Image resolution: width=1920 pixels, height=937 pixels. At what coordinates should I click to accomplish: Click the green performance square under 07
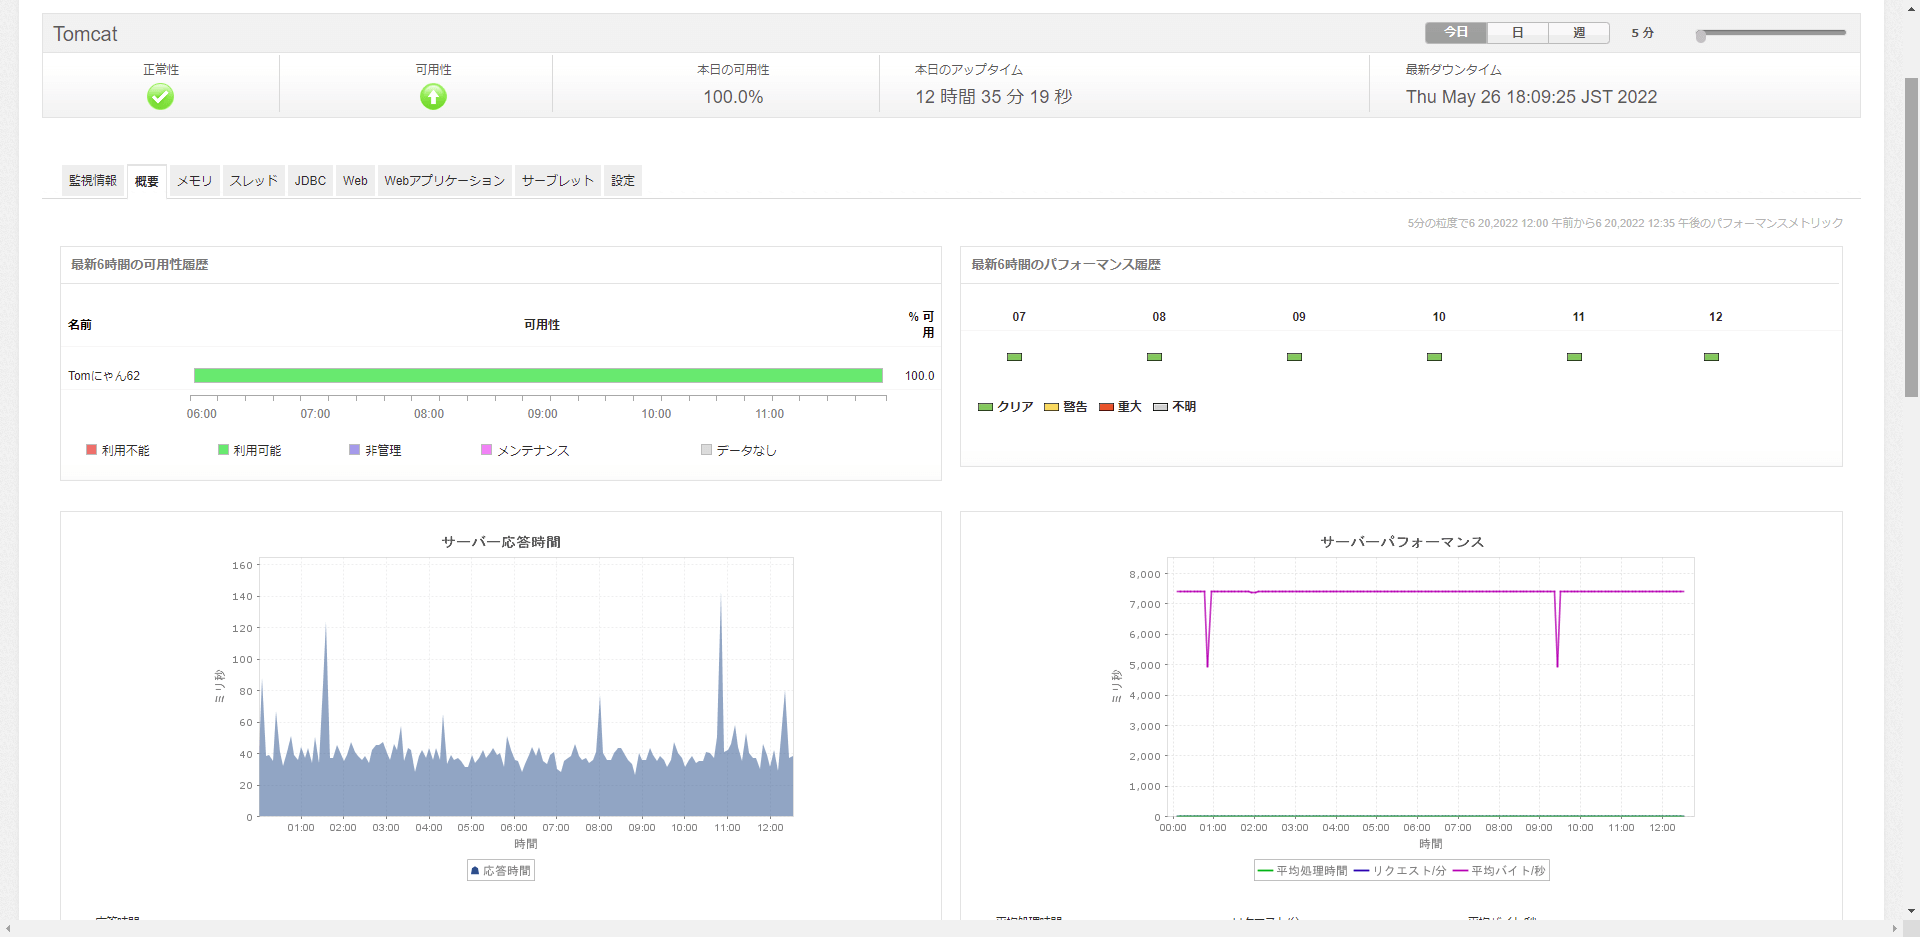click(1015, 356)
